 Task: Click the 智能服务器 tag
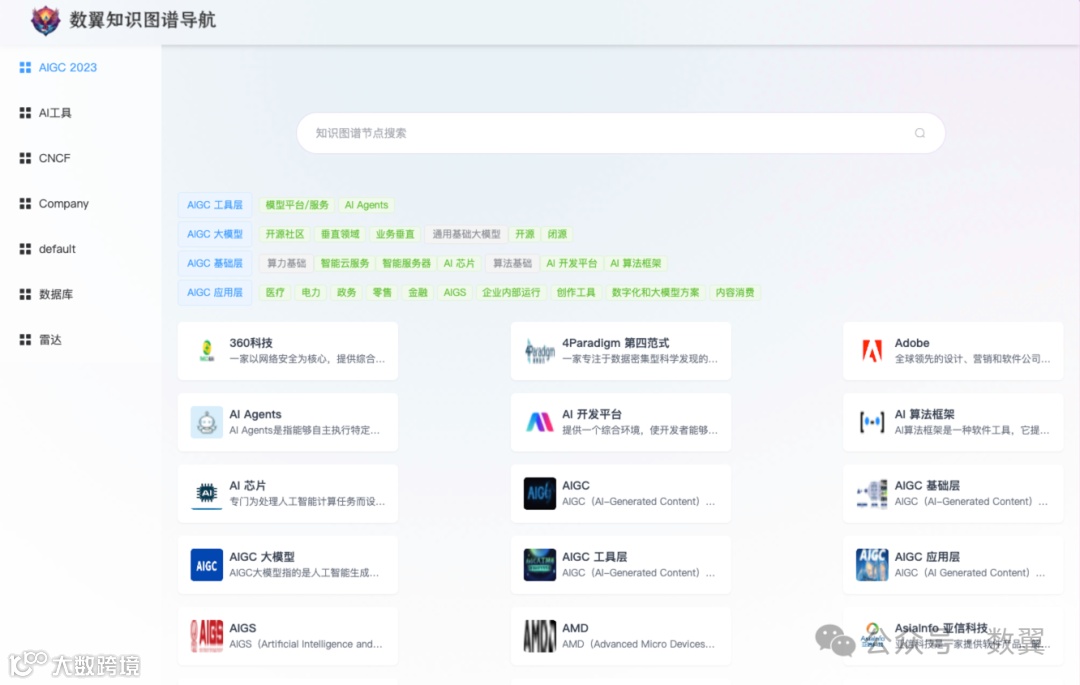tap(406, 263)
